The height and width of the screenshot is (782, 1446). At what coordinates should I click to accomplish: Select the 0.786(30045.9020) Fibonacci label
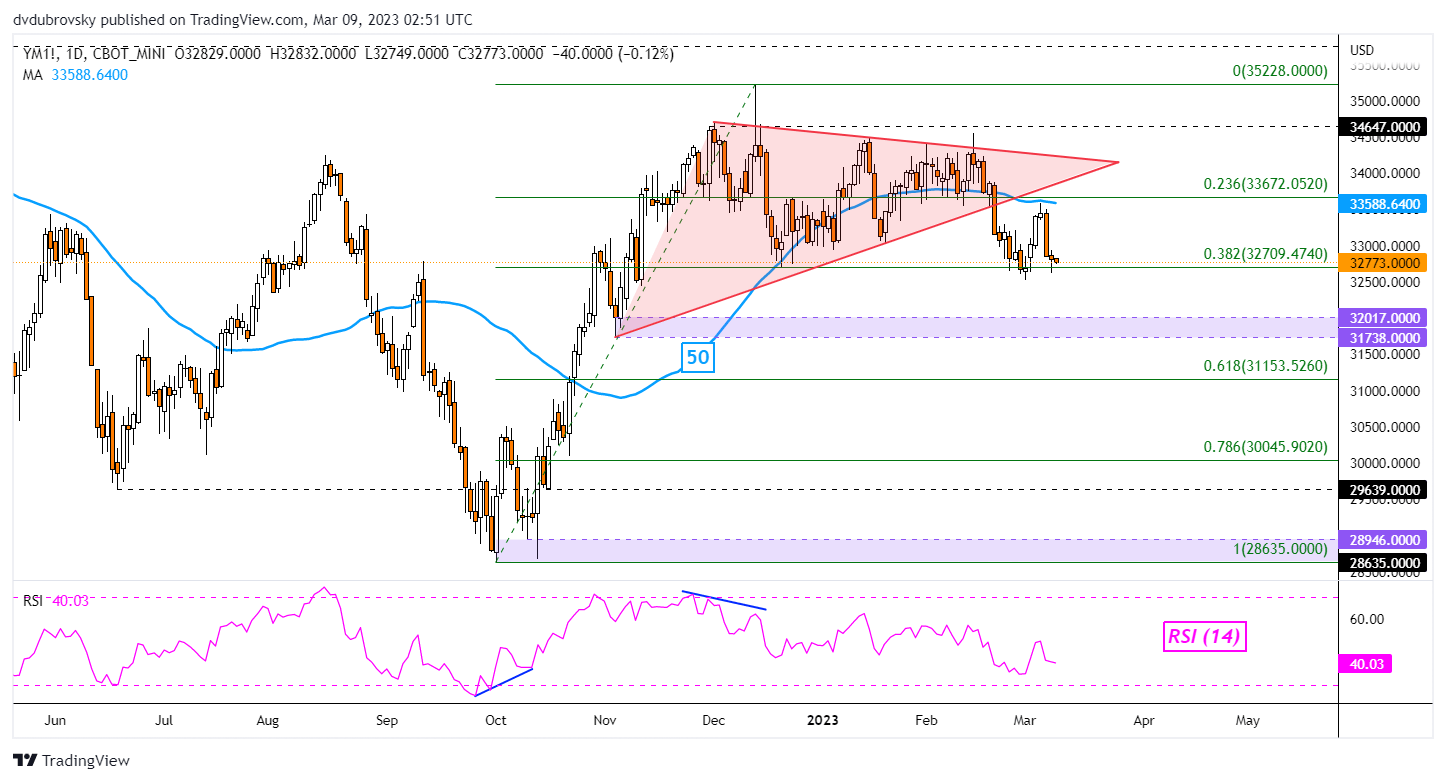1265,448
